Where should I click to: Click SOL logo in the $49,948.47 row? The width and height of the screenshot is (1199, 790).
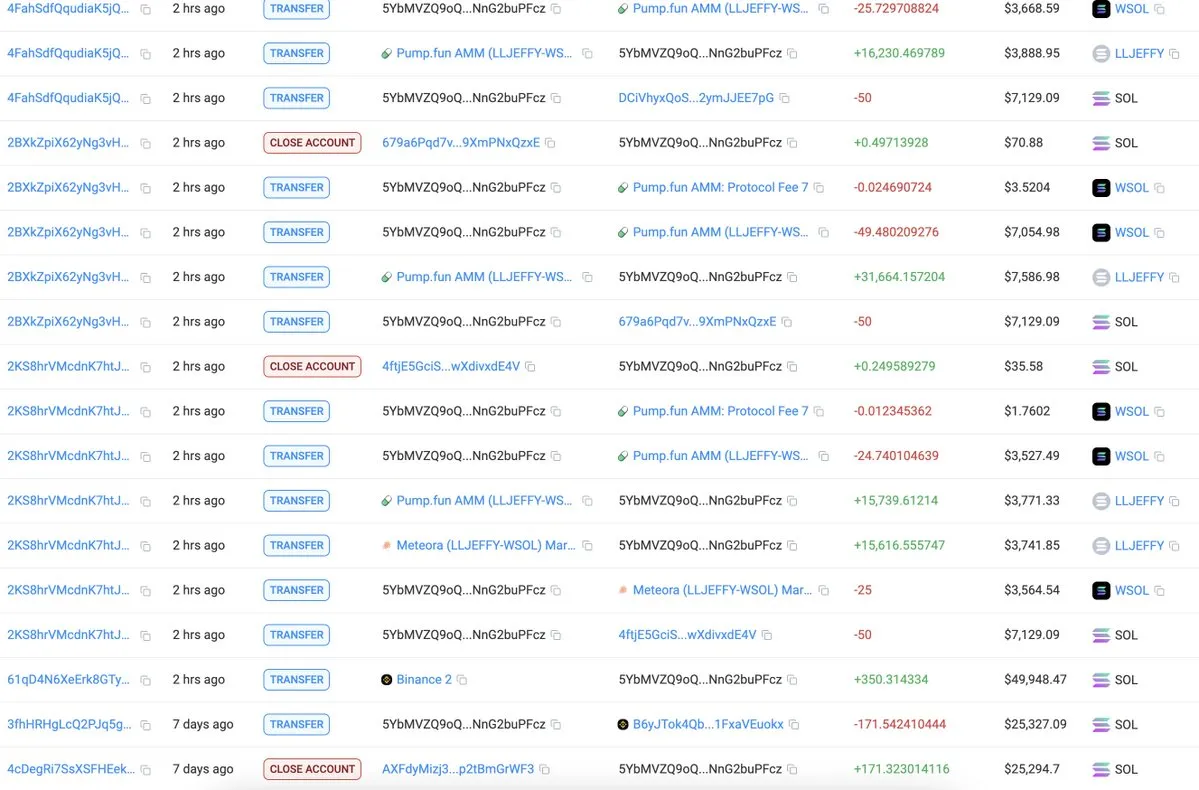tap(1101, 680)
